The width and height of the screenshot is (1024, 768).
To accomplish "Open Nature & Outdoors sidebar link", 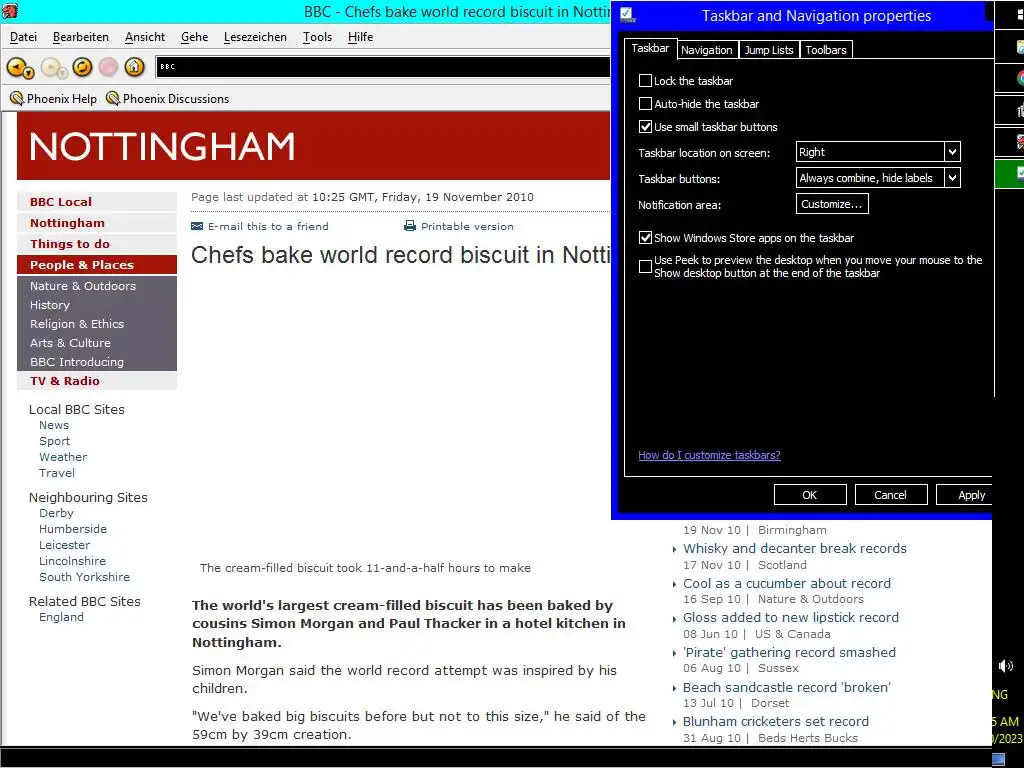I will (83, 286).
